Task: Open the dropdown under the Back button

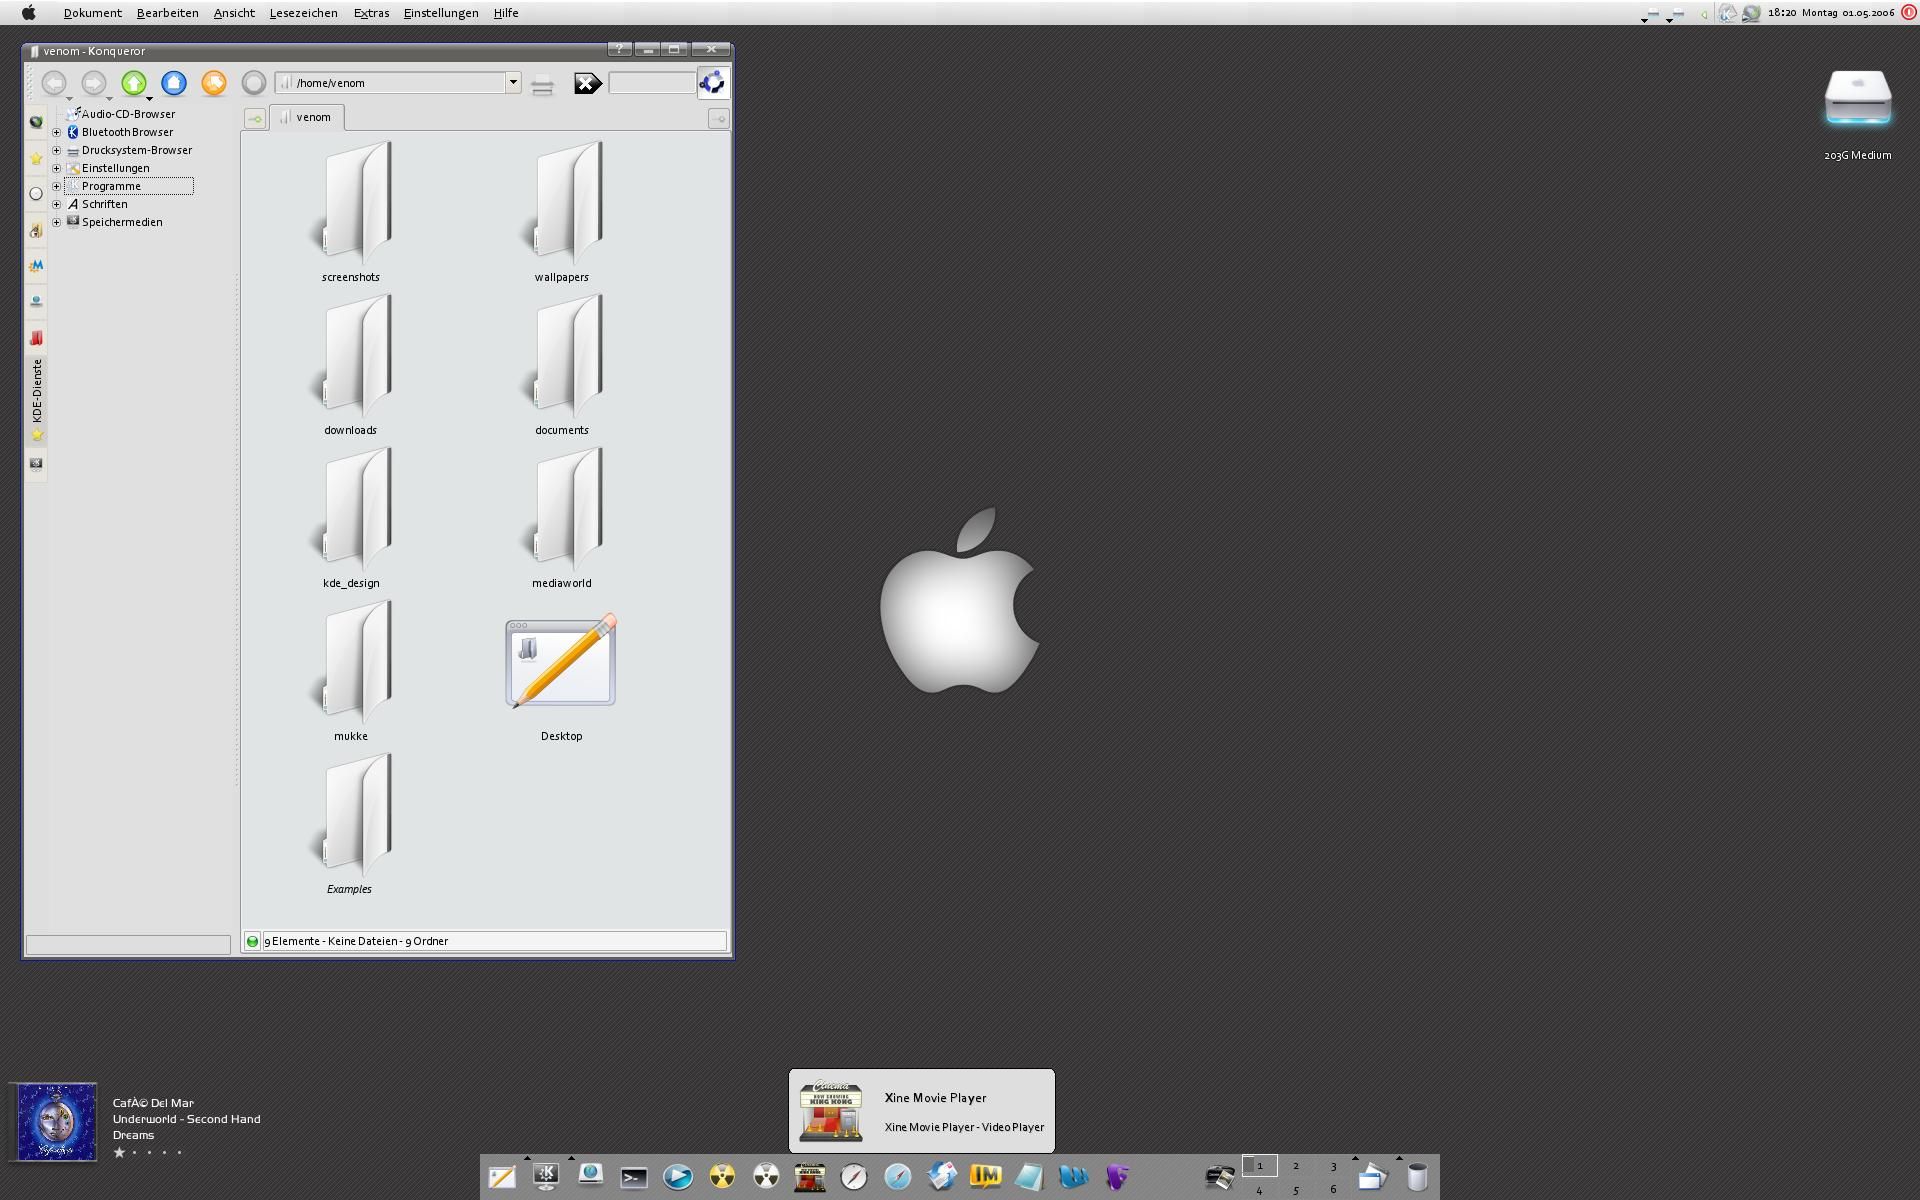Action: tap(69, 99)
